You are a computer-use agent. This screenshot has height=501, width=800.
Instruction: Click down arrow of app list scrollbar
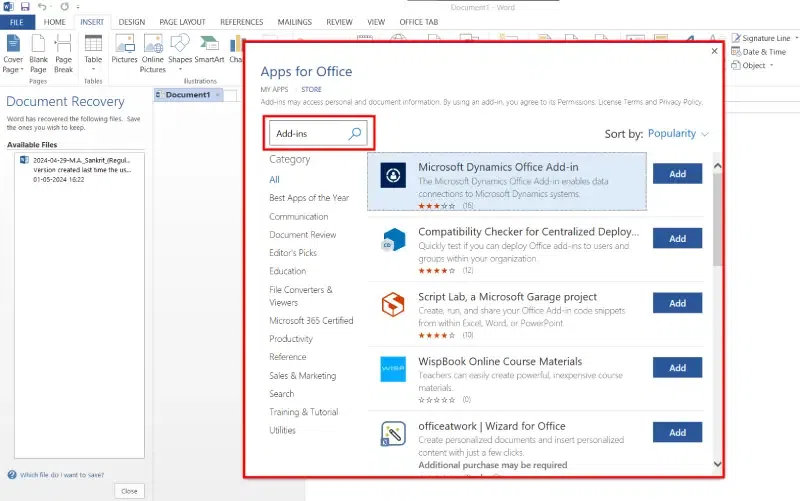click(x=717, y=464)
